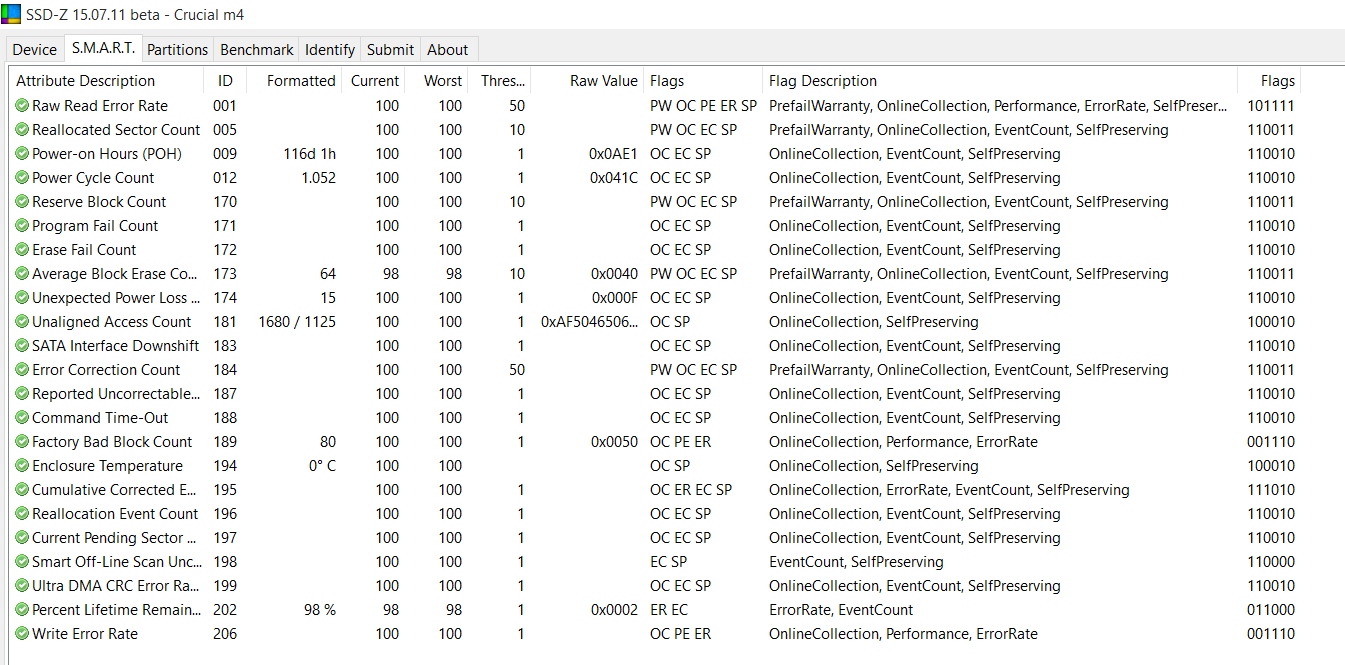The height and width of the screenshot is (665, 1345).
Task: Click green status icon for SATA Interface Downshift
Action: (22, 346)
